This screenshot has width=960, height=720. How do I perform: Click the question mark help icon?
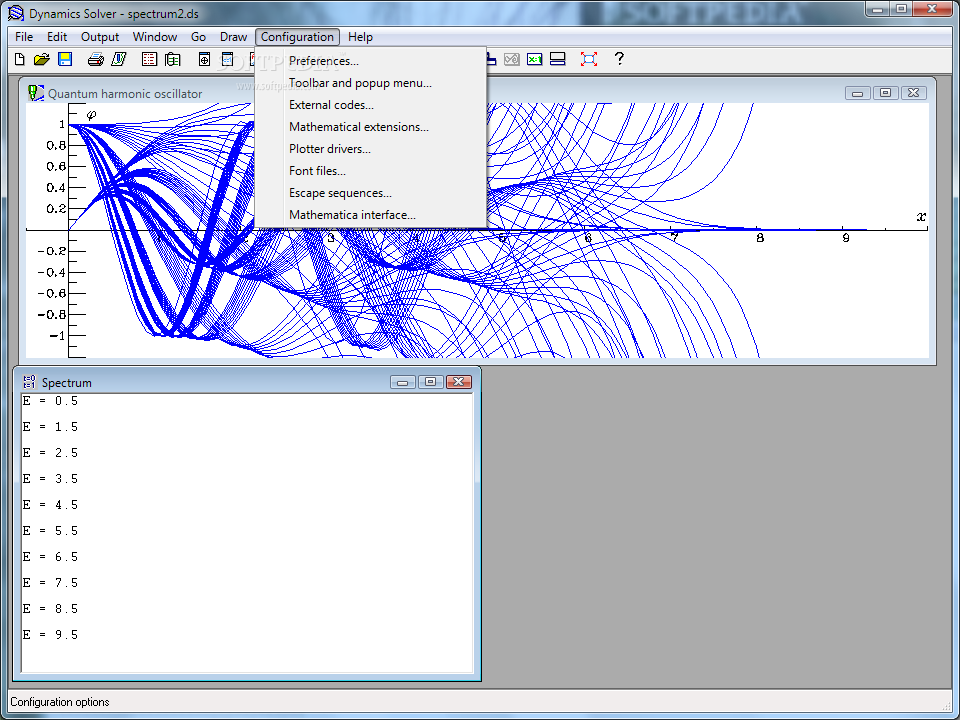point(619,59)
